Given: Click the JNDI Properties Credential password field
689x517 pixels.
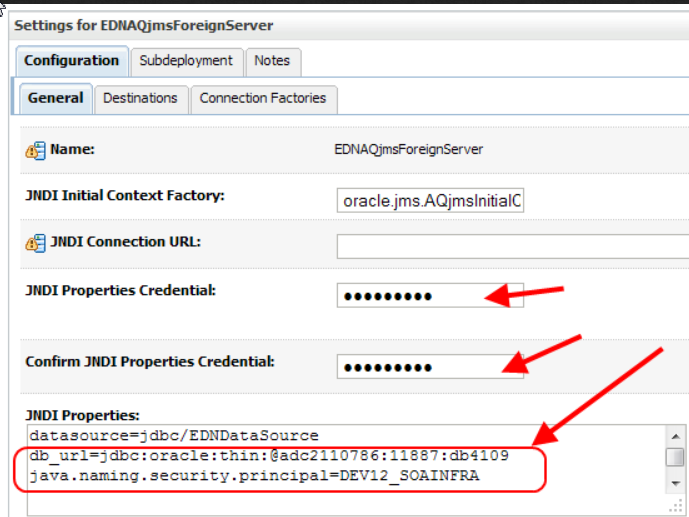Looking at the screenshot, I should point(430,296).
